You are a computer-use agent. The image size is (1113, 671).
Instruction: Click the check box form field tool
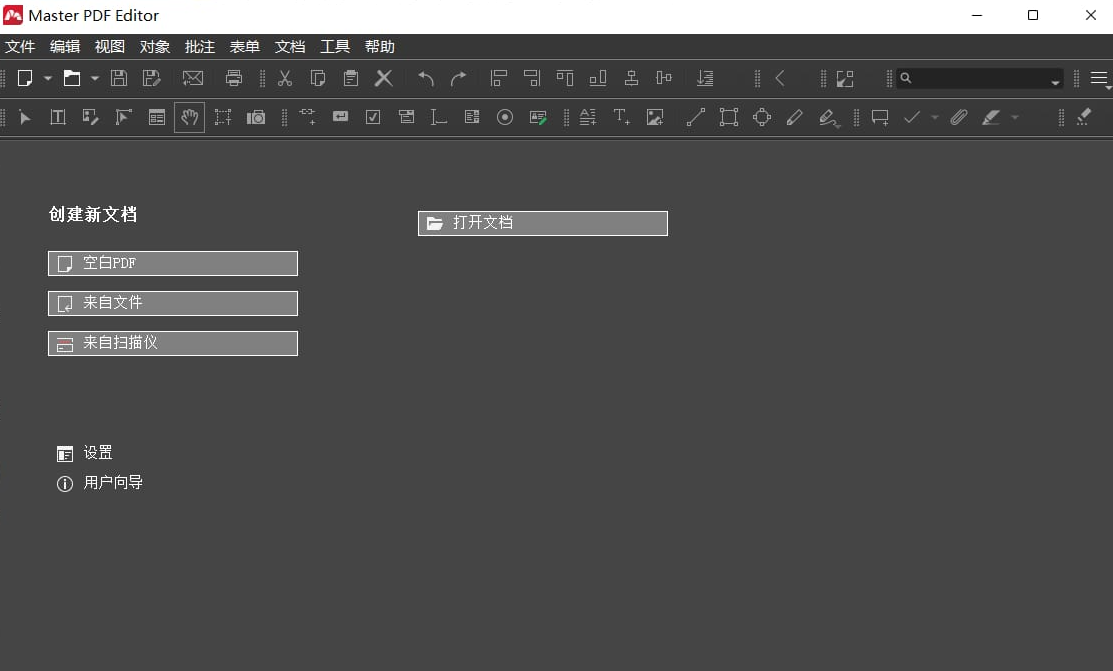(x=373, y=117)
